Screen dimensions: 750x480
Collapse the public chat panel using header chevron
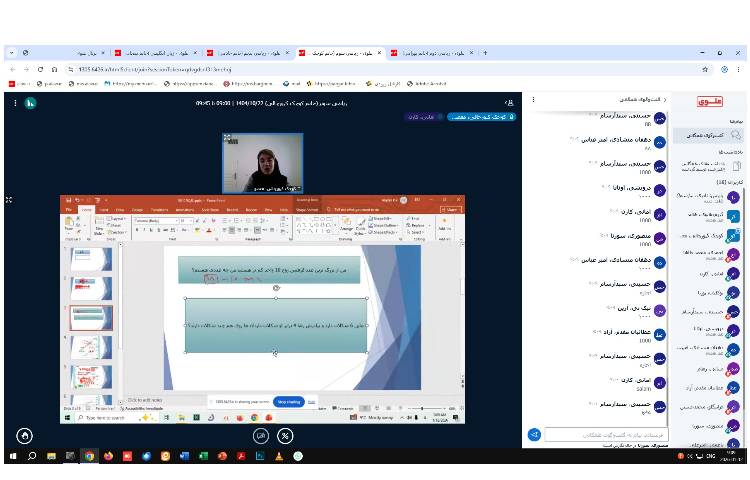pos(665,100)
